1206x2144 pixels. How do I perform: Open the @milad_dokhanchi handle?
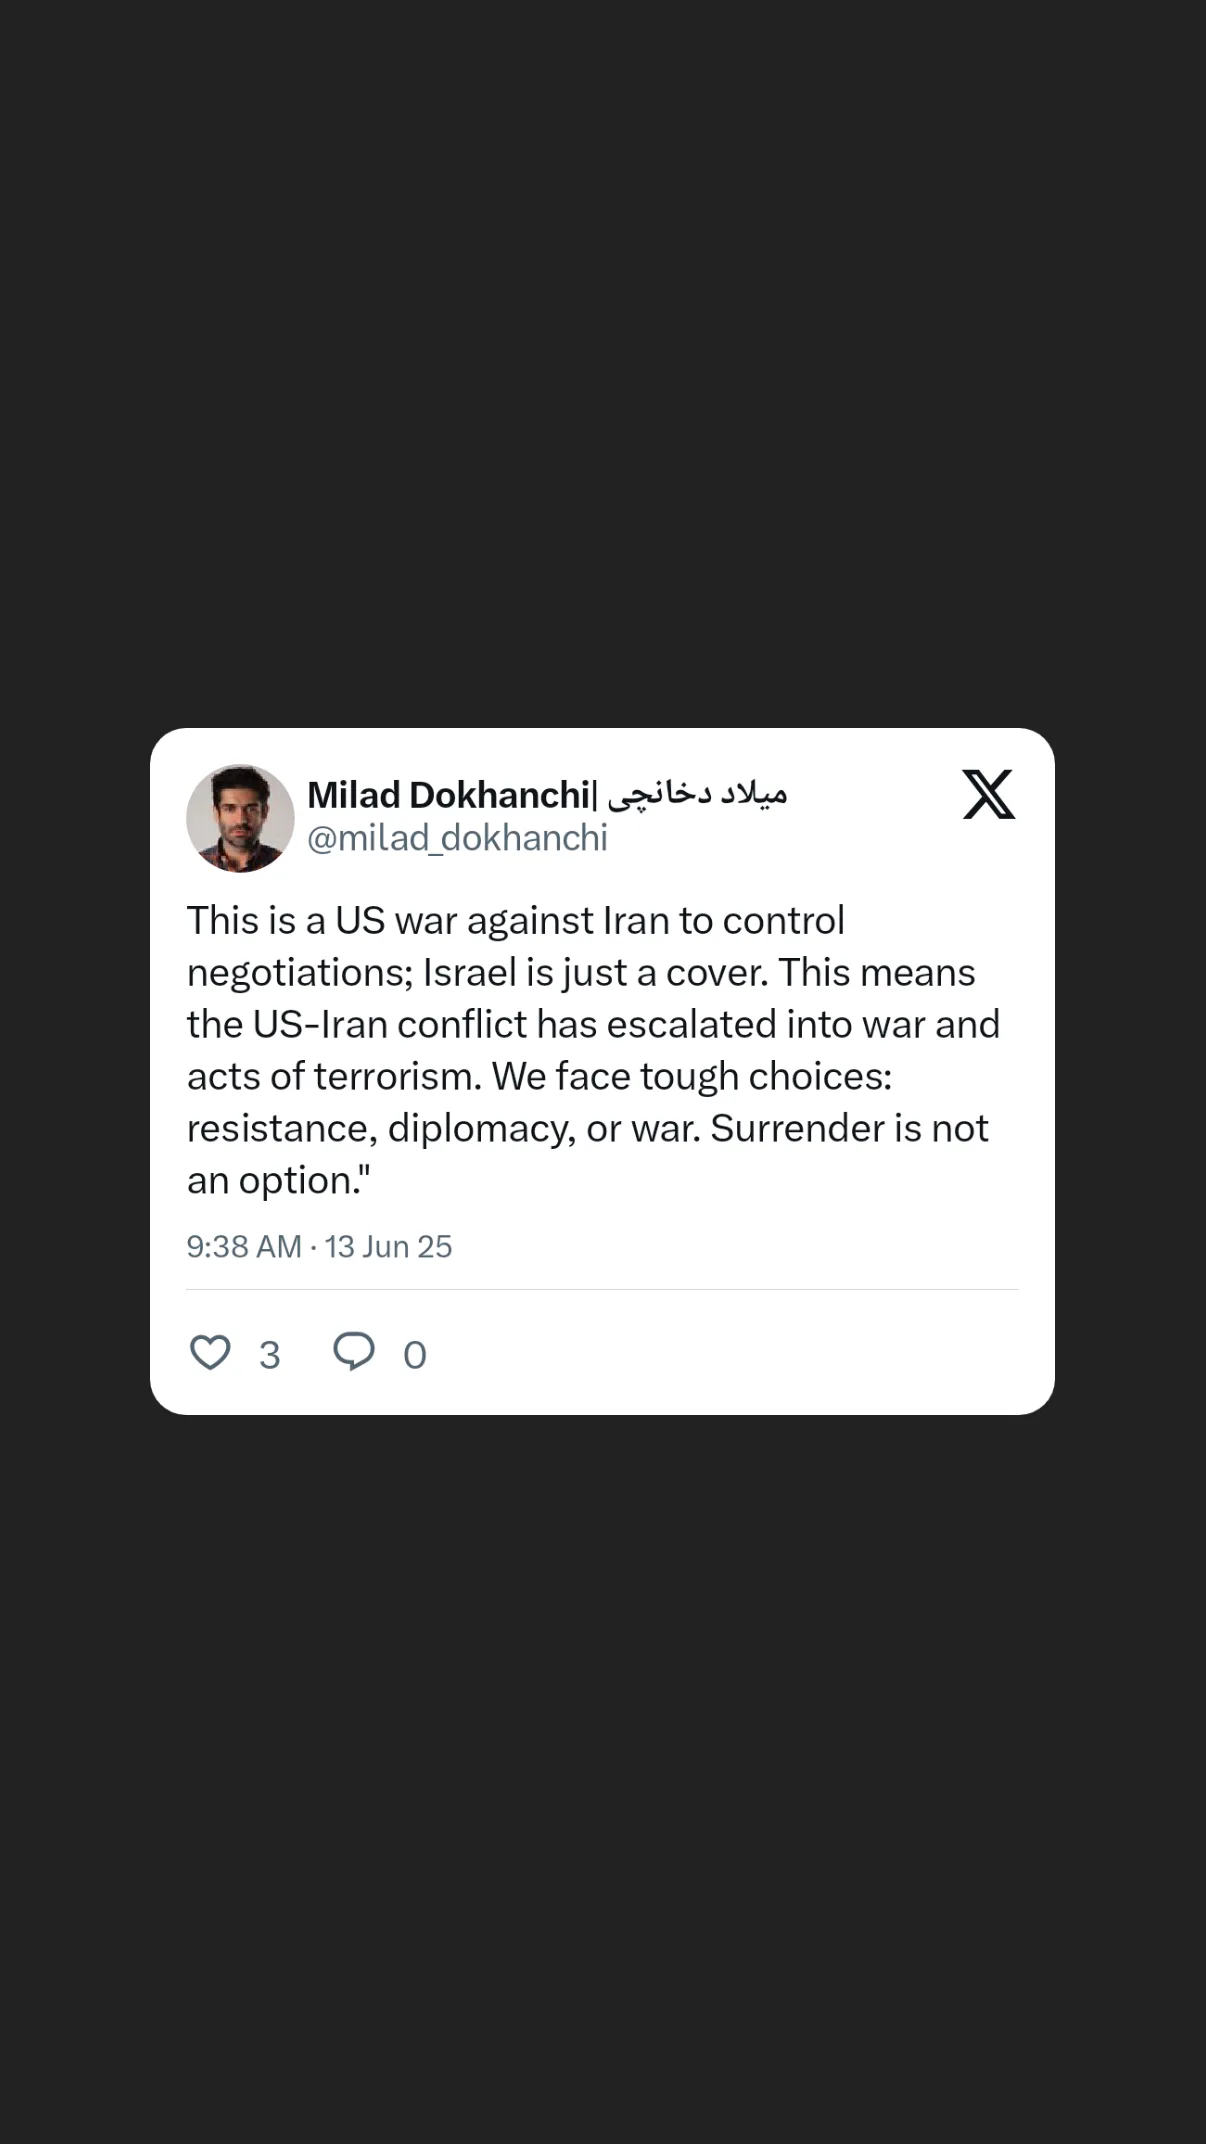[x=457, y=838]
